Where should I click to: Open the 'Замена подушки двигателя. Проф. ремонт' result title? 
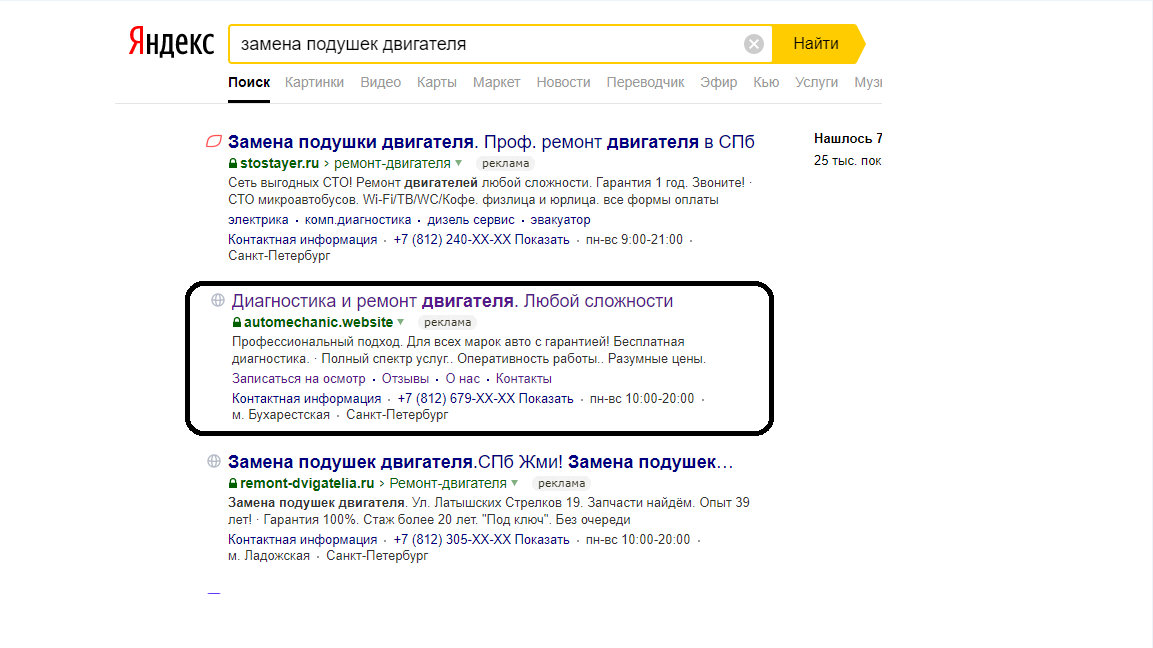tap(491, 142)
